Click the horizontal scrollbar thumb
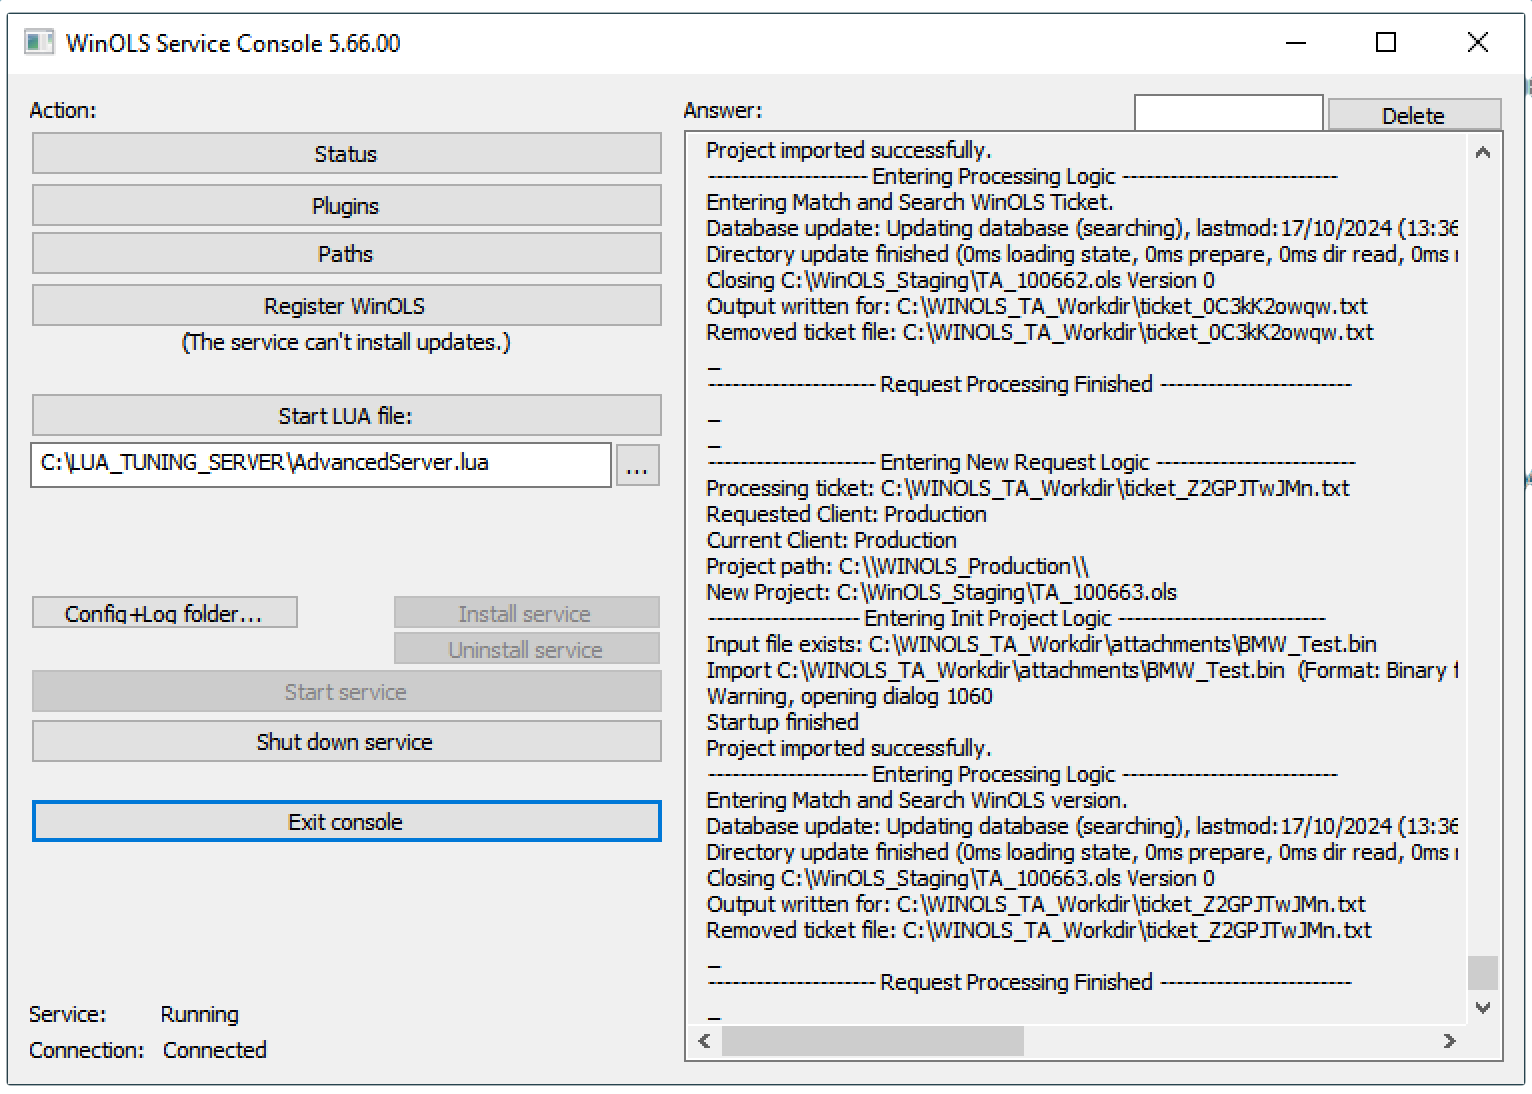The width and height of the screenshot is (1532, 1094). 872,1041
